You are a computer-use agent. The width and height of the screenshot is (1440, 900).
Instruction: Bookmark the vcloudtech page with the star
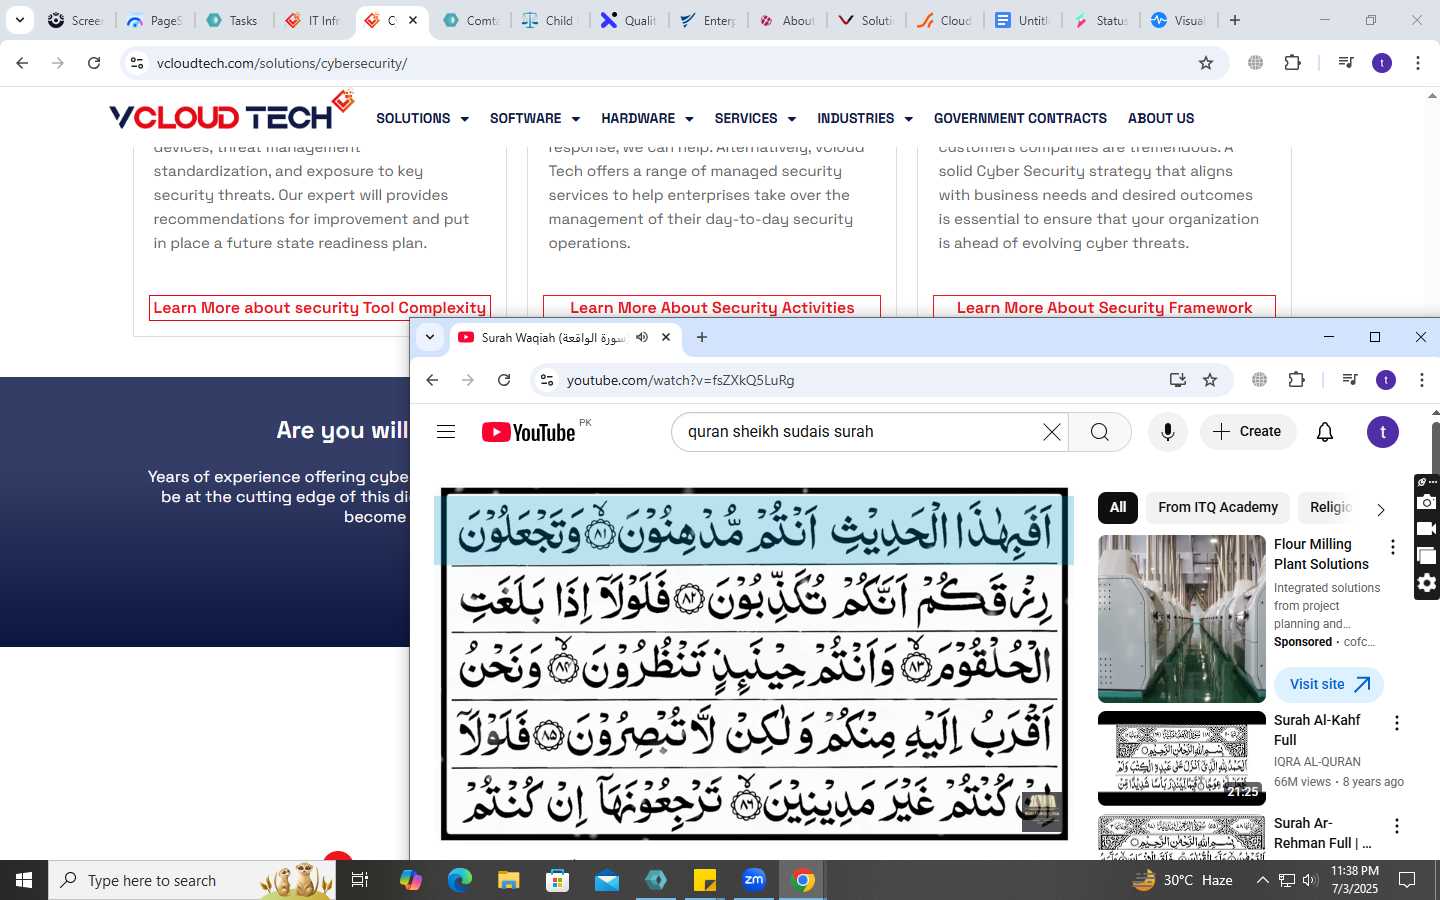1206,63
